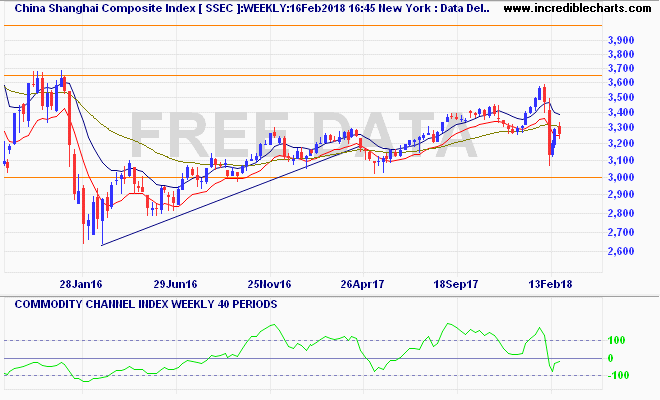This screenshot has height=400, width=660.
Task: Select the 2,700 price axis label
Action: coord(621,232)
